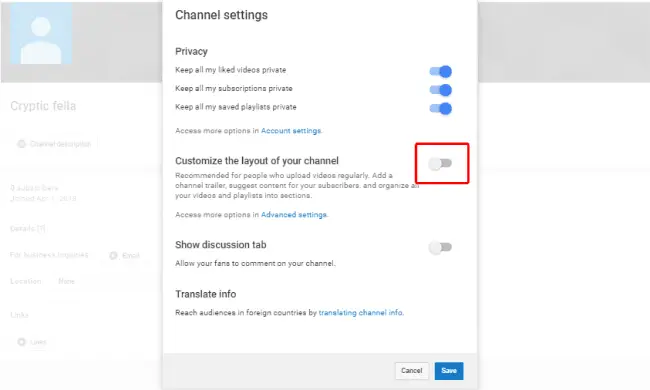Open the Advanced settings link
This screenshot has height=390, width=650.
coord(293,215)
